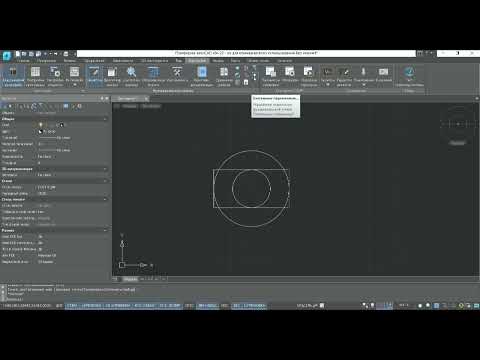Click the blue document icon ribbon button
Viewport: 480px width, 360px height.
coord(202,76)
